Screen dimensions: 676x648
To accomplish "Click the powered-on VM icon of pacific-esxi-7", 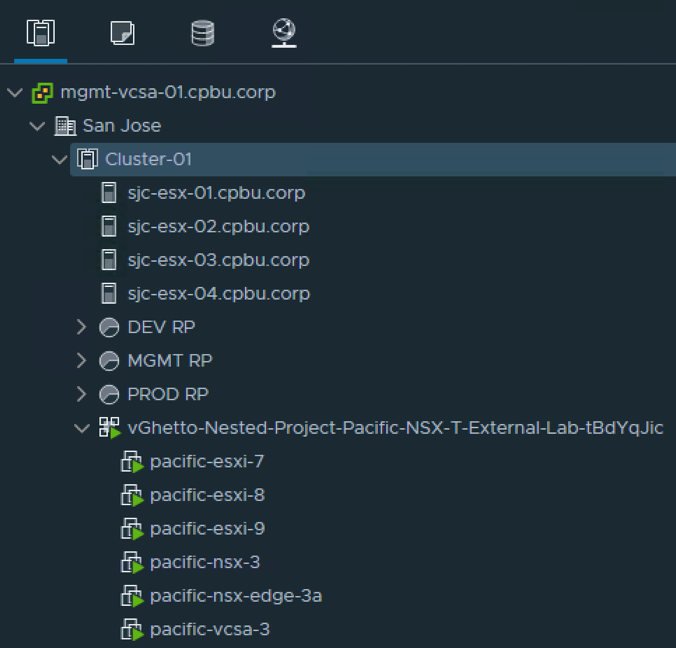I will [132, 462].
